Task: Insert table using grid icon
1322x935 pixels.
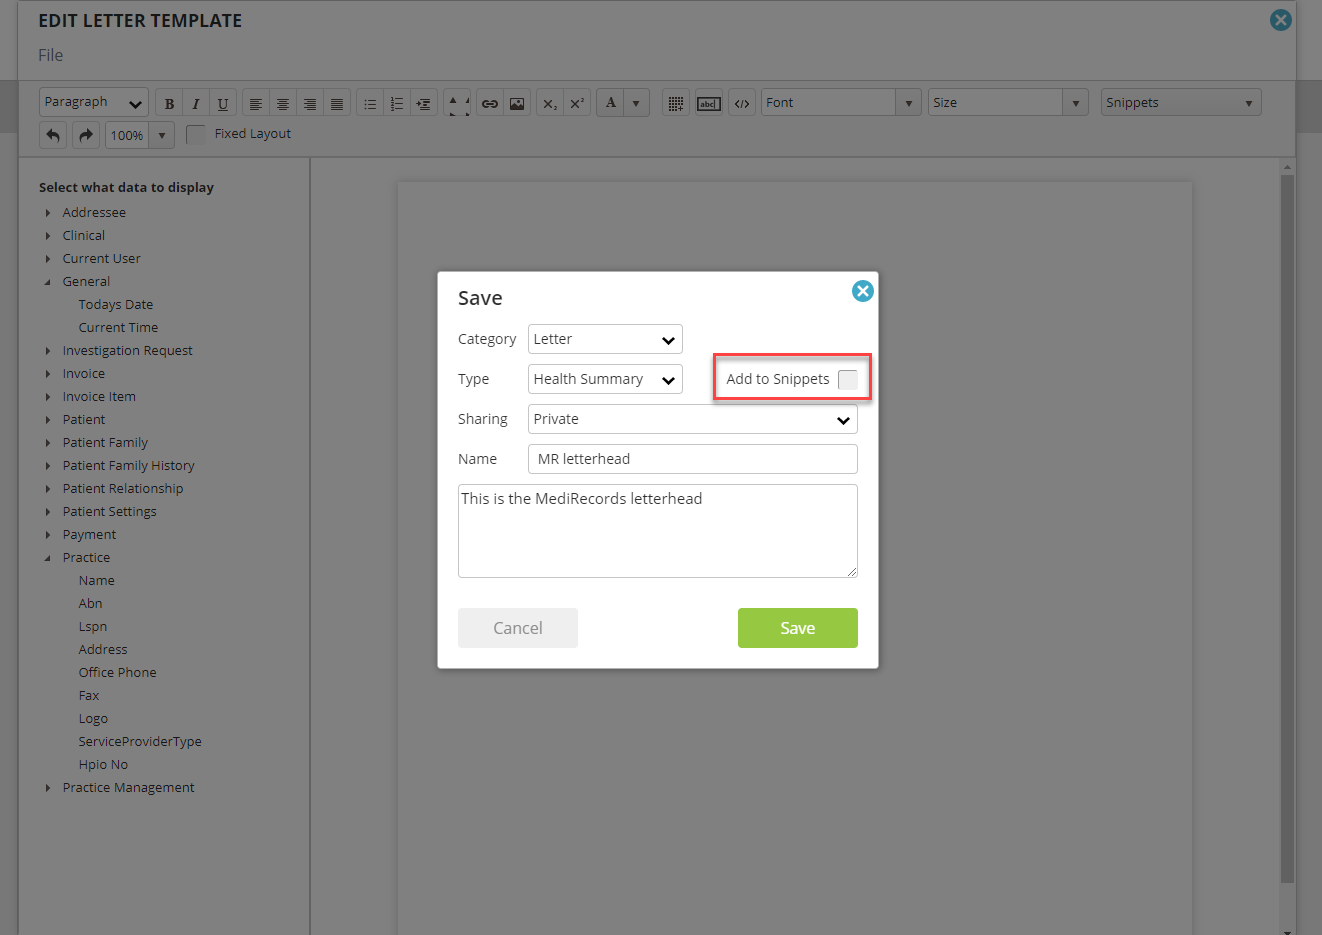Action: click(676, 103)
